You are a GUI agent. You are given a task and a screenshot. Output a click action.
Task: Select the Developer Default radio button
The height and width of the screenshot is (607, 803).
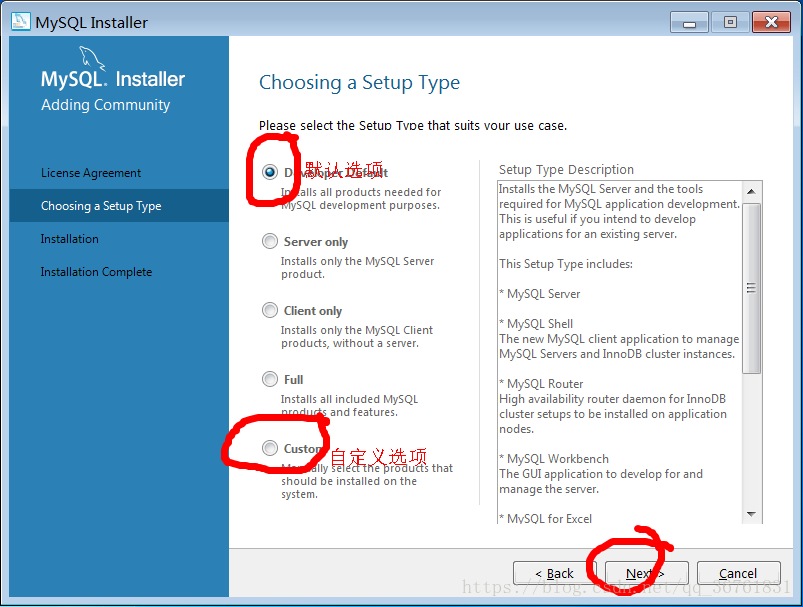(x=269, y=172)
